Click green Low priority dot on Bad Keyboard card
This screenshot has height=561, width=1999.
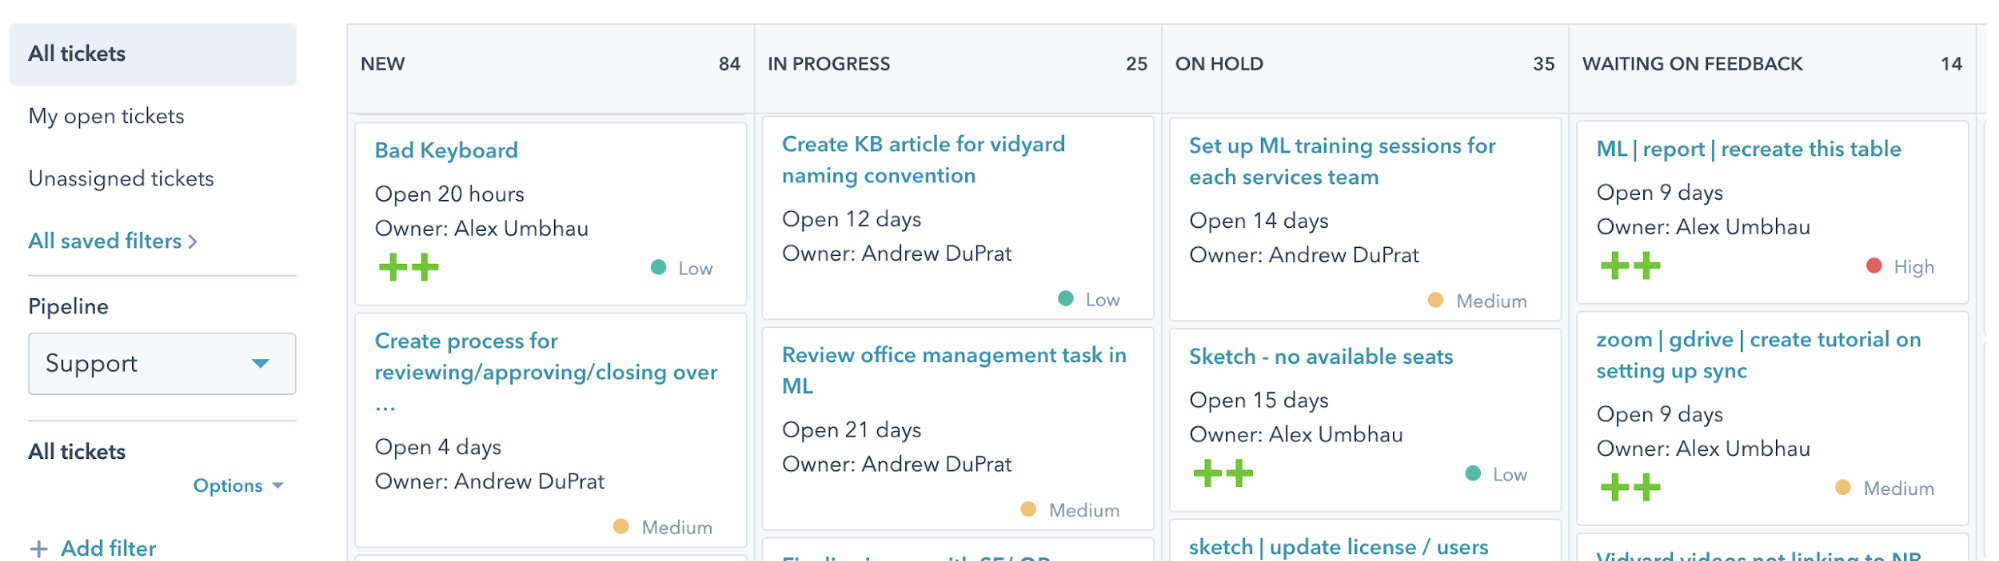click(658, 267)
